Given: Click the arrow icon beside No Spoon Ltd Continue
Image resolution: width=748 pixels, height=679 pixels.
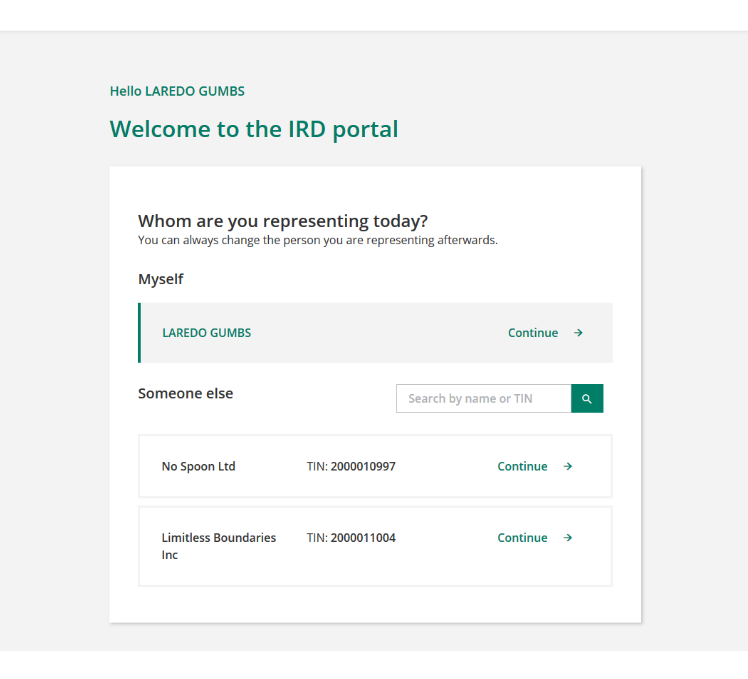Looking at the screenshot, I should click(x=568, y=466).
